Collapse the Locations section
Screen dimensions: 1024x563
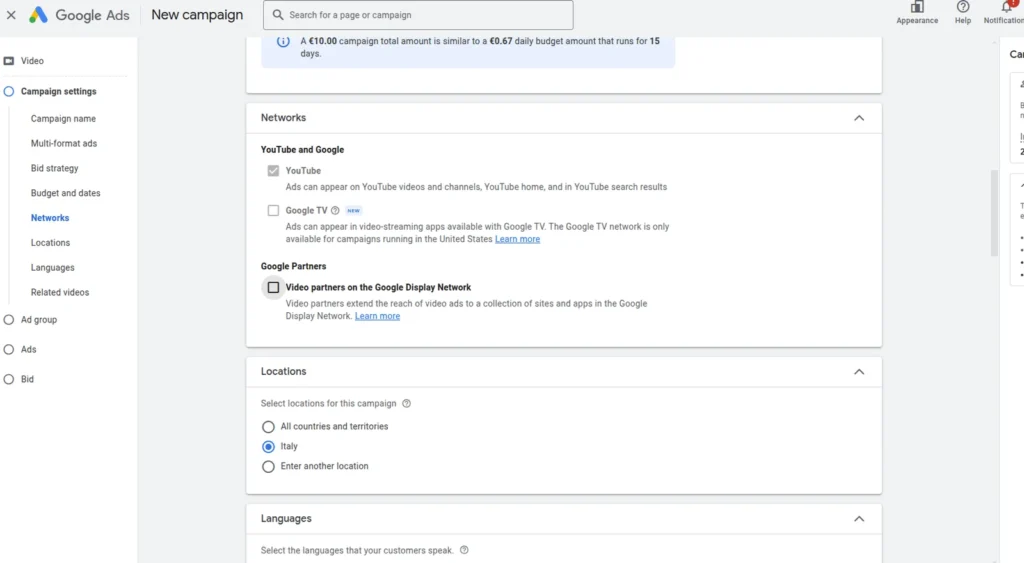tap(858, 372)
